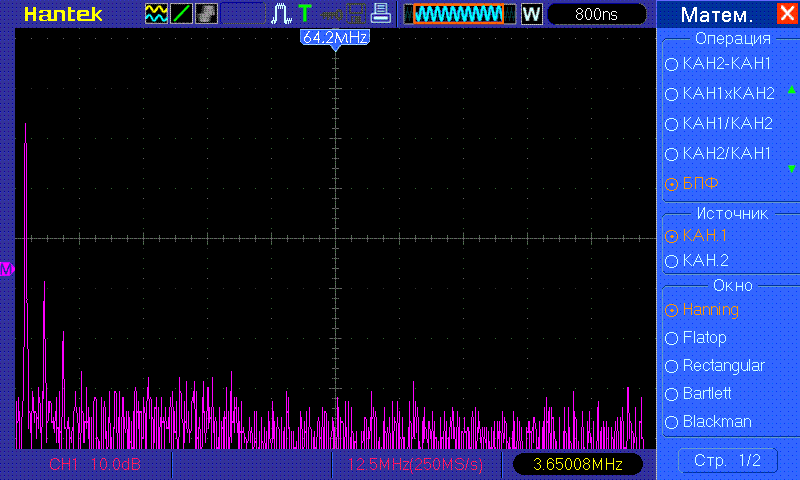This screenshot has width=800, height=480.
Task: Click the purple M math channel marker
Action: (x=6, y=269)
